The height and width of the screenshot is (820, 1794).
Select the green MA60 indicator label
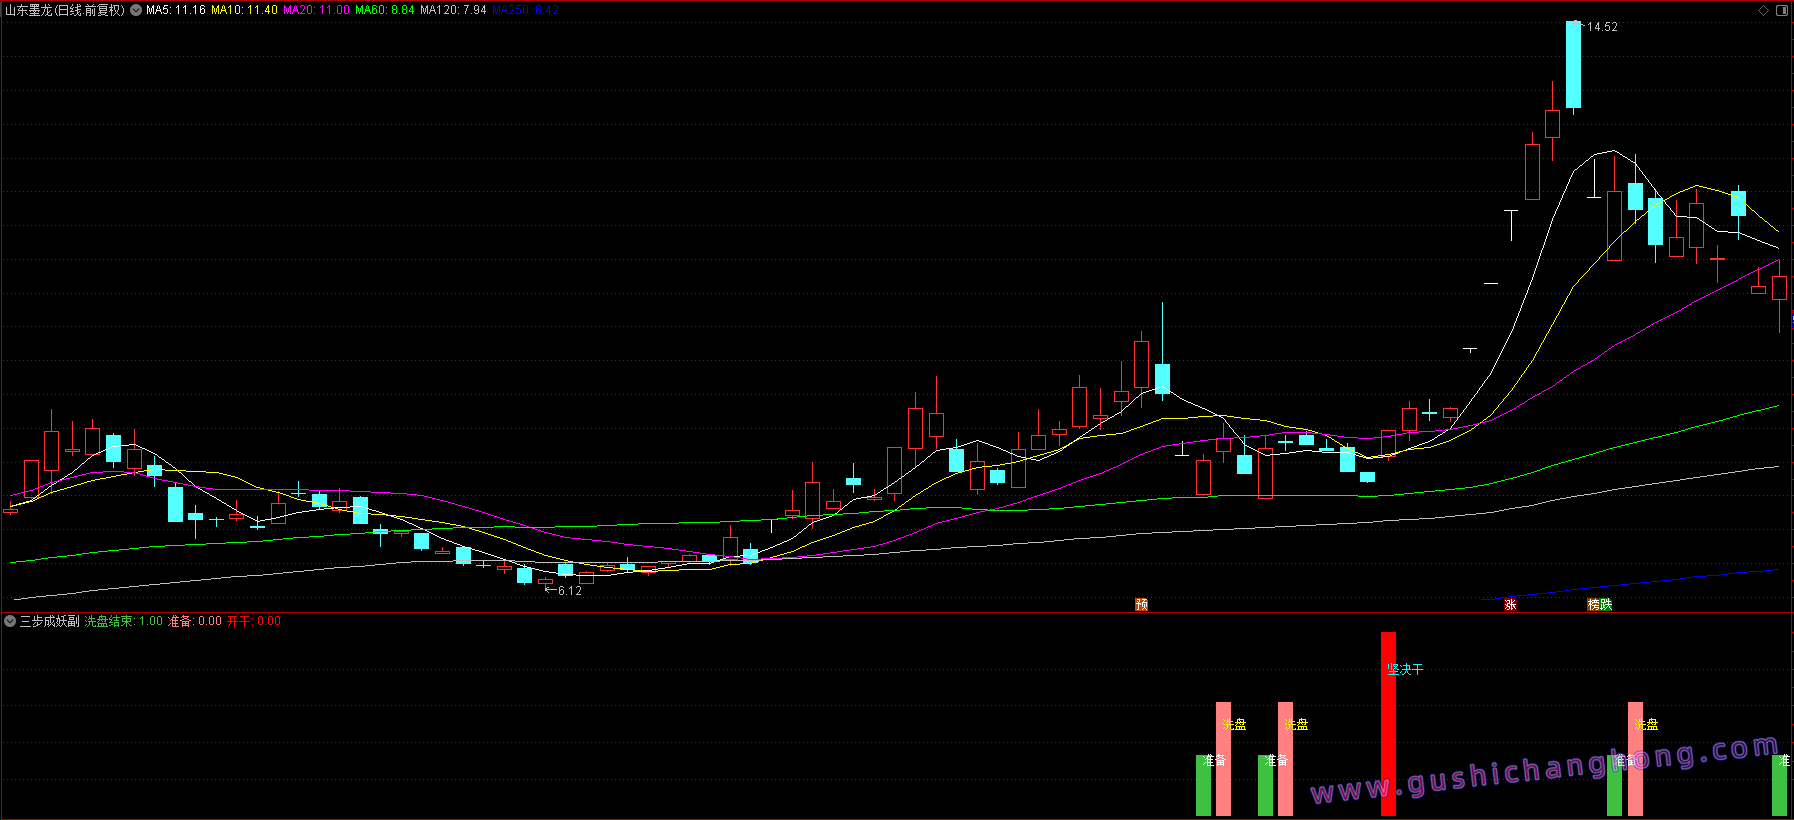pos(384,10)
